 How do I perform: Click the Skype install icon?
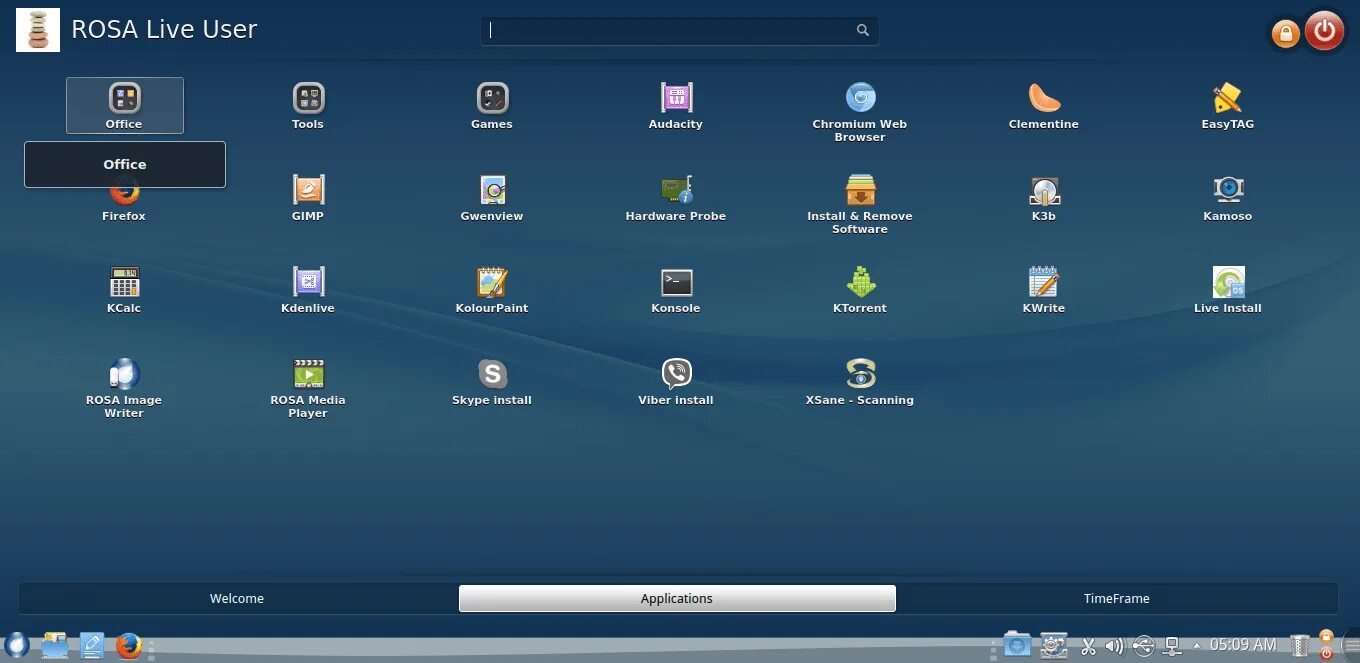(x=492, y=381)
